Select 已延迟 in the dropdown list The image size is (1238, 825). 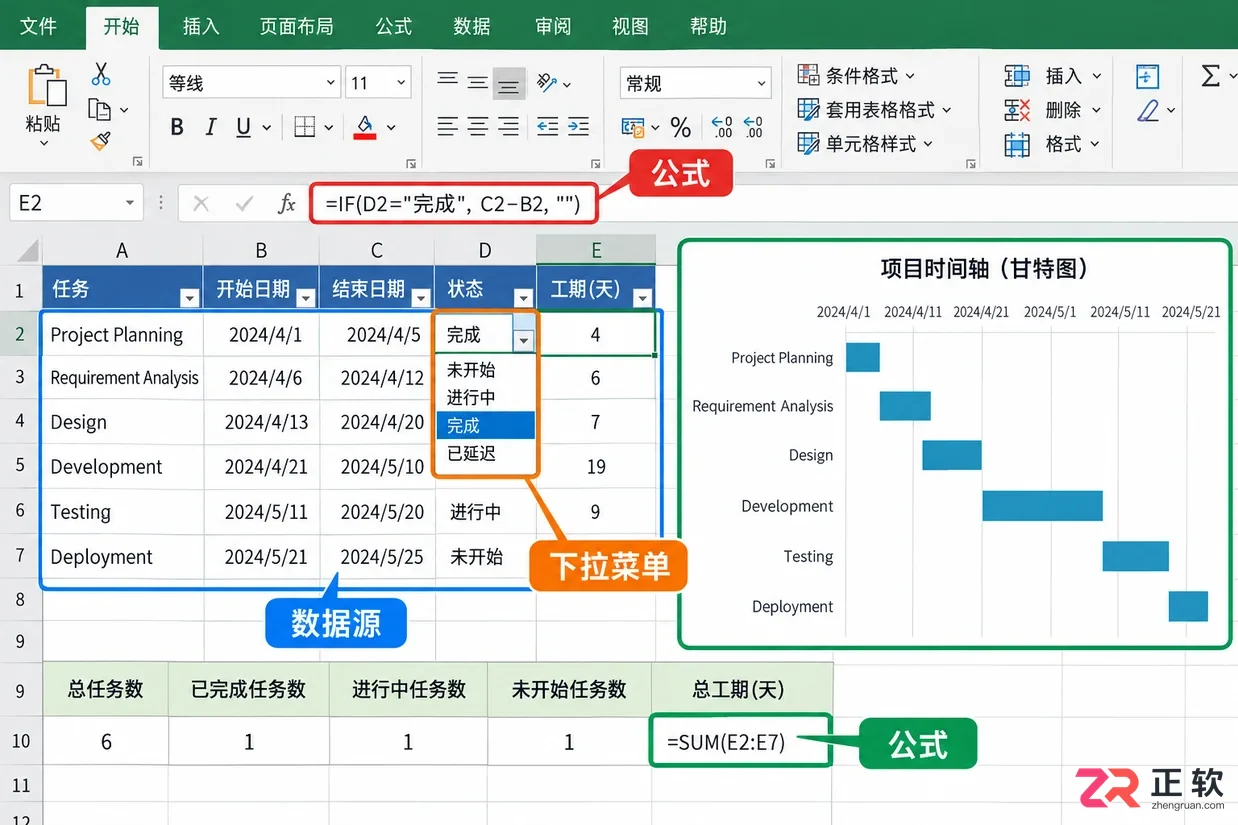(485, 454)
